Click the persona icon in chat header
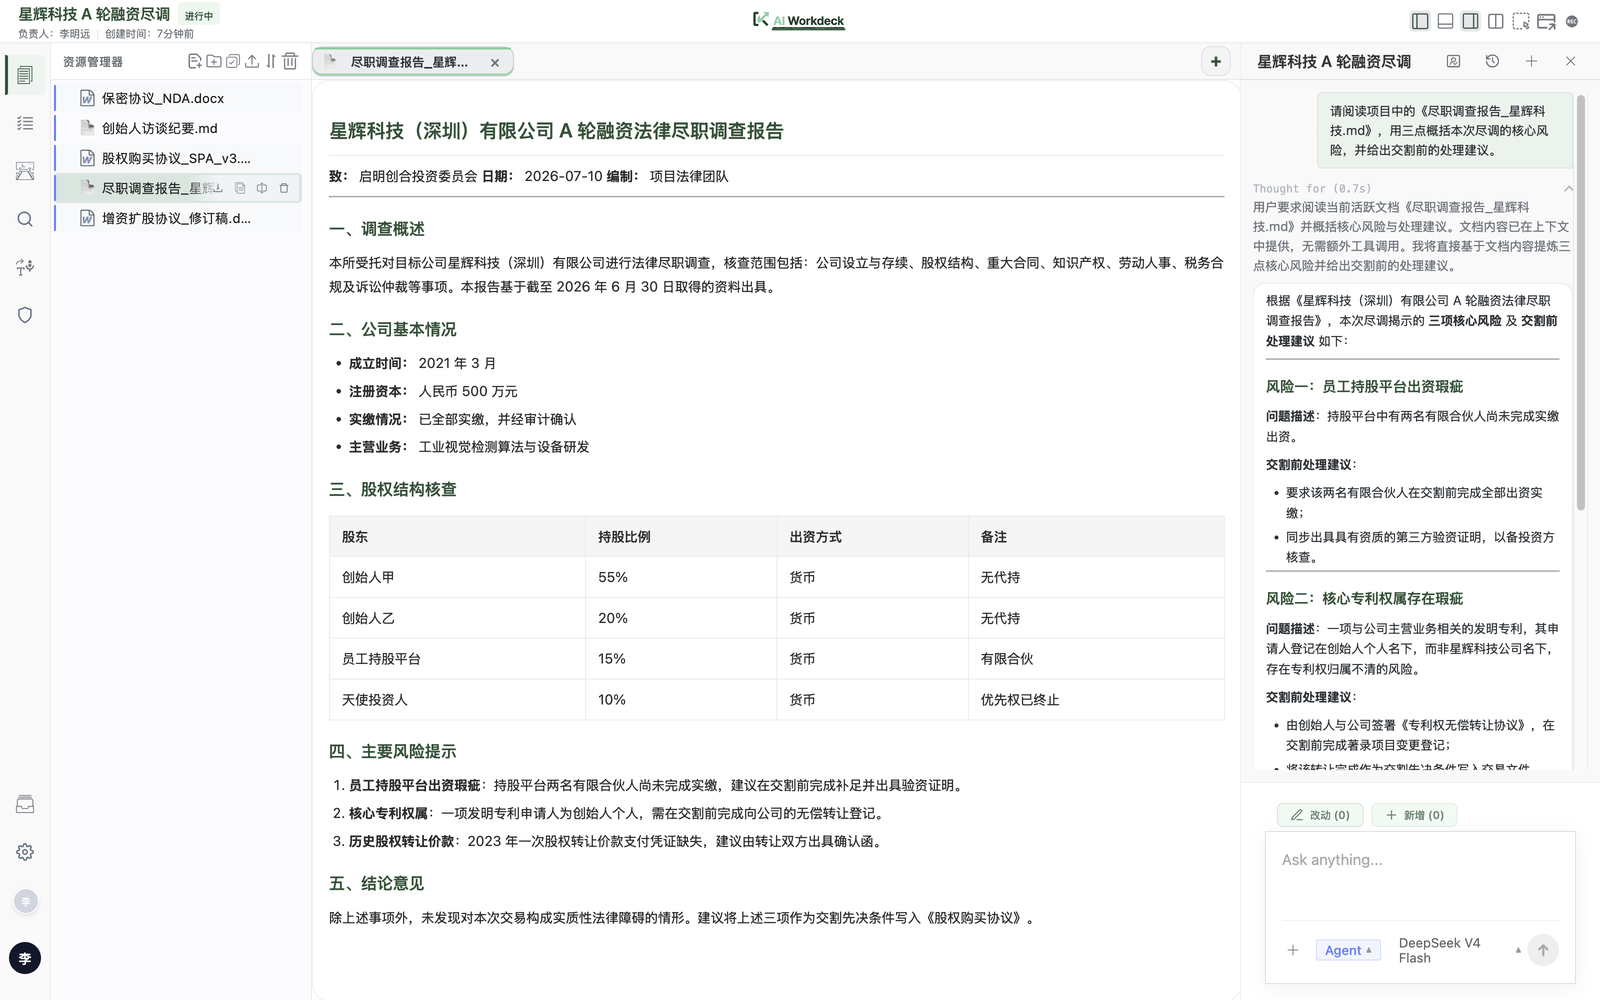 [x=1453, y=61]
